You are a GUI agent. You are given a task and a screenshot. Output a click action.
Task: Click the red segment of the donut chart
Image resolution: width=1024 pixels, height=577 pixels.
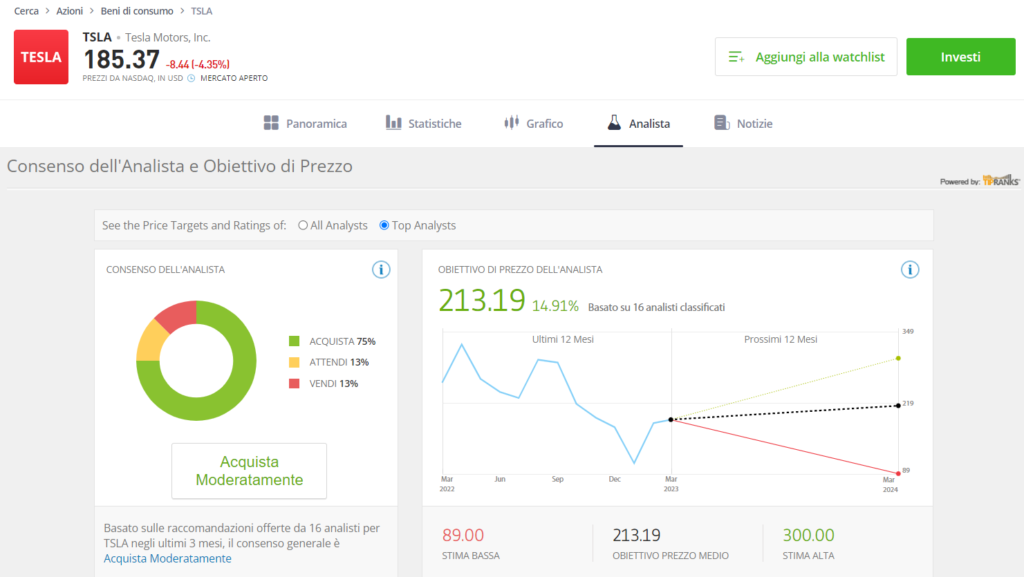(178, 315)
